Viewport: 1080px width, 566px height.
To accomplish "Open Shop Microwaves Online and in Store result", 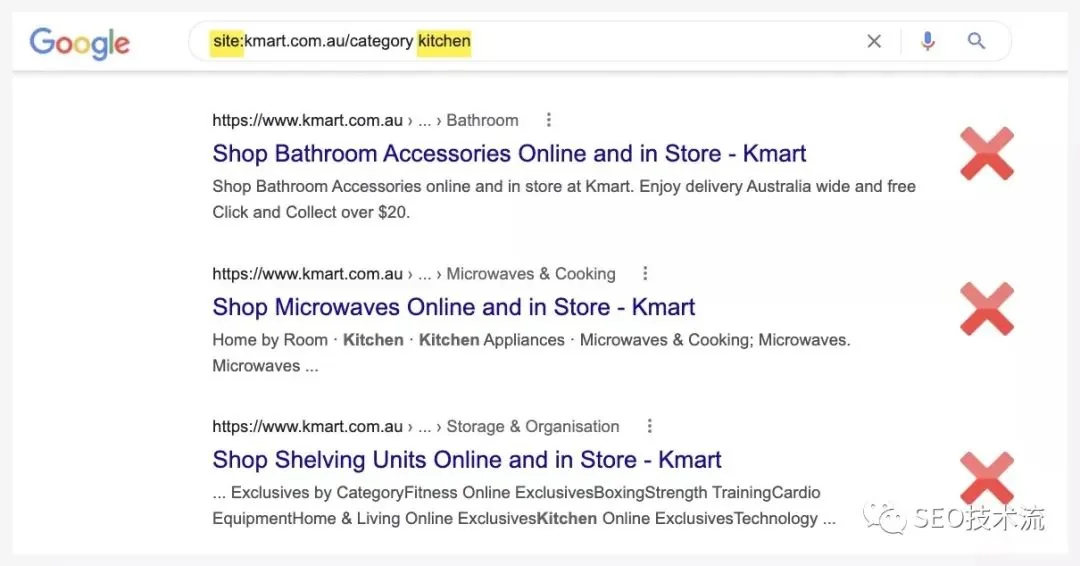I will tap(454, 307).
